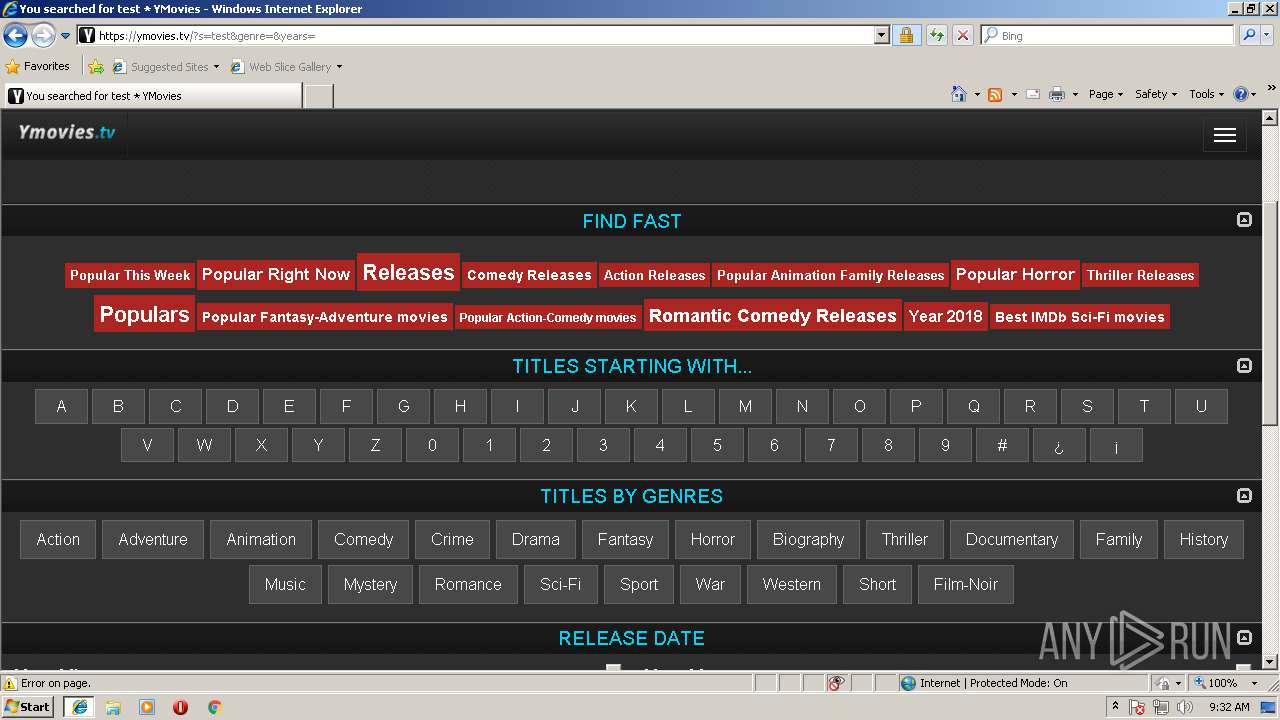Open the address bar URL dropdown
Image resolution: width=1280 pixels, height=720 pixels.
pyautogui.click(x=881, y=35)
